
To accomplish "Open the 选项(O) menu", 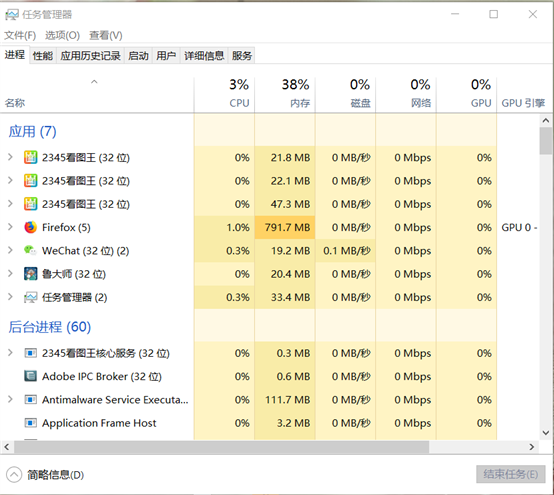I will [62, 35].
